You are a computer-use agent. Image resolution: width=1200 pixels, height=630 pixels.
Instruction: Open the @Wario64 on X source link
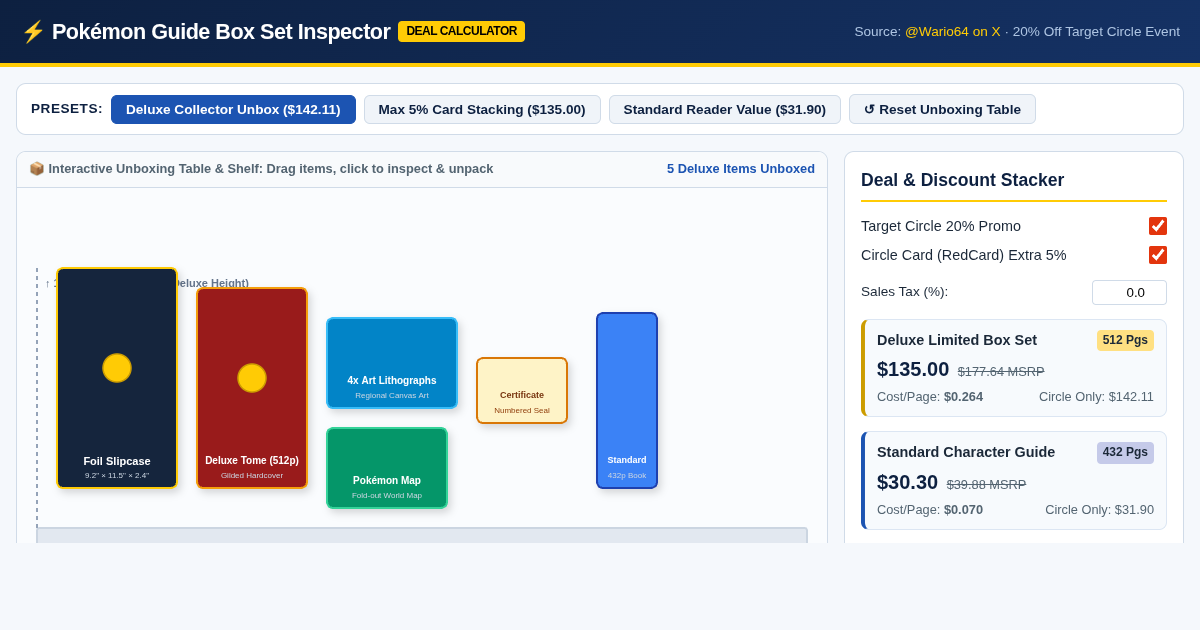[953, 31]
